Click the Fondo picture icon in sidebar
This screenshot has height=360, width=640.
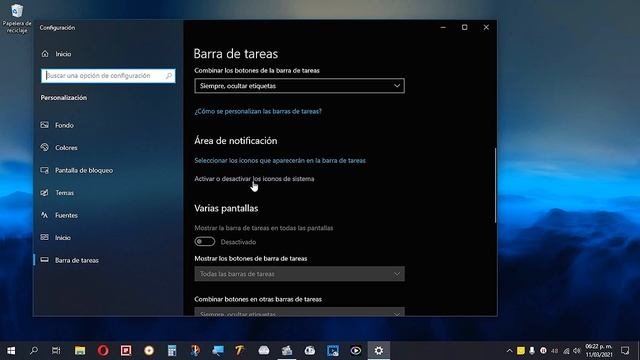point(44,125)
